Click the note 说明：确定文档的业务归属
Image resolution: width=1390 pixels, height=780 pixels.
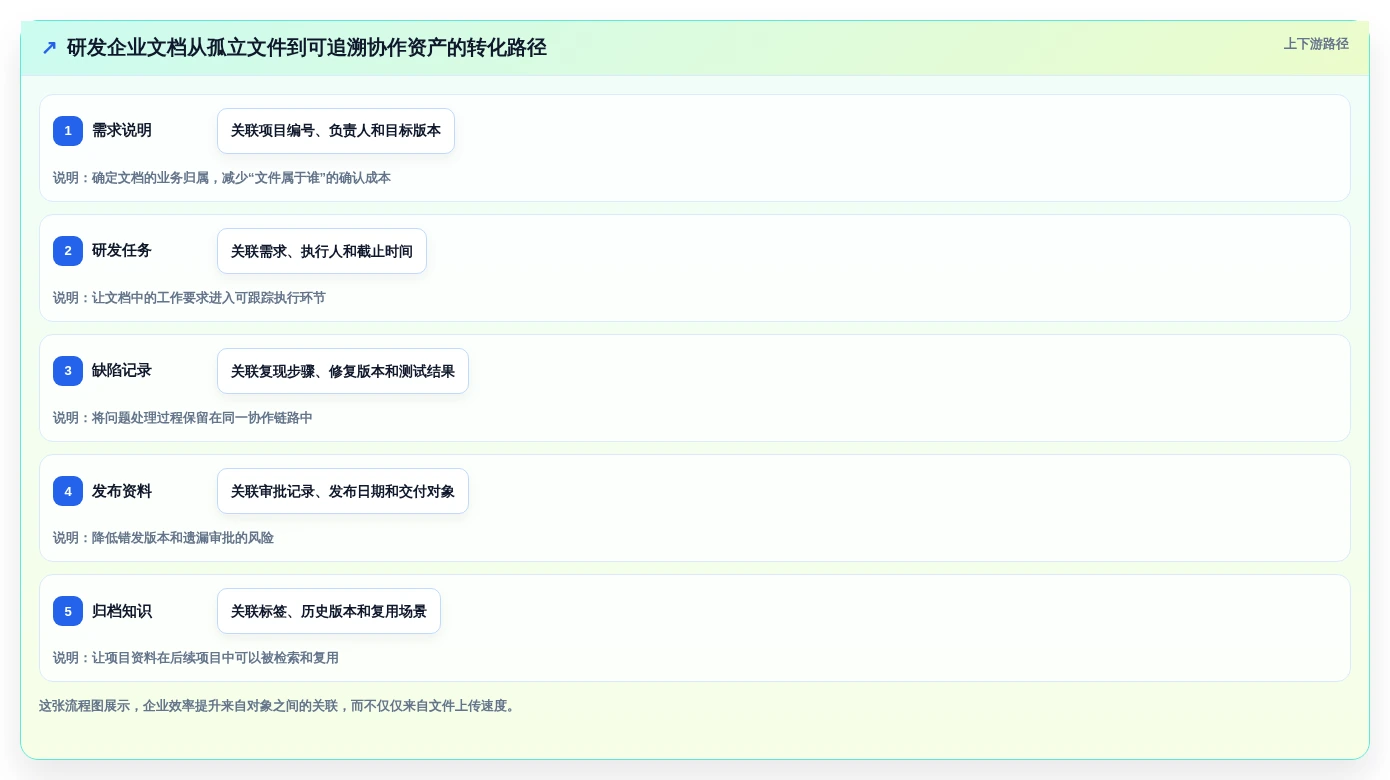[x=222, y=178]
